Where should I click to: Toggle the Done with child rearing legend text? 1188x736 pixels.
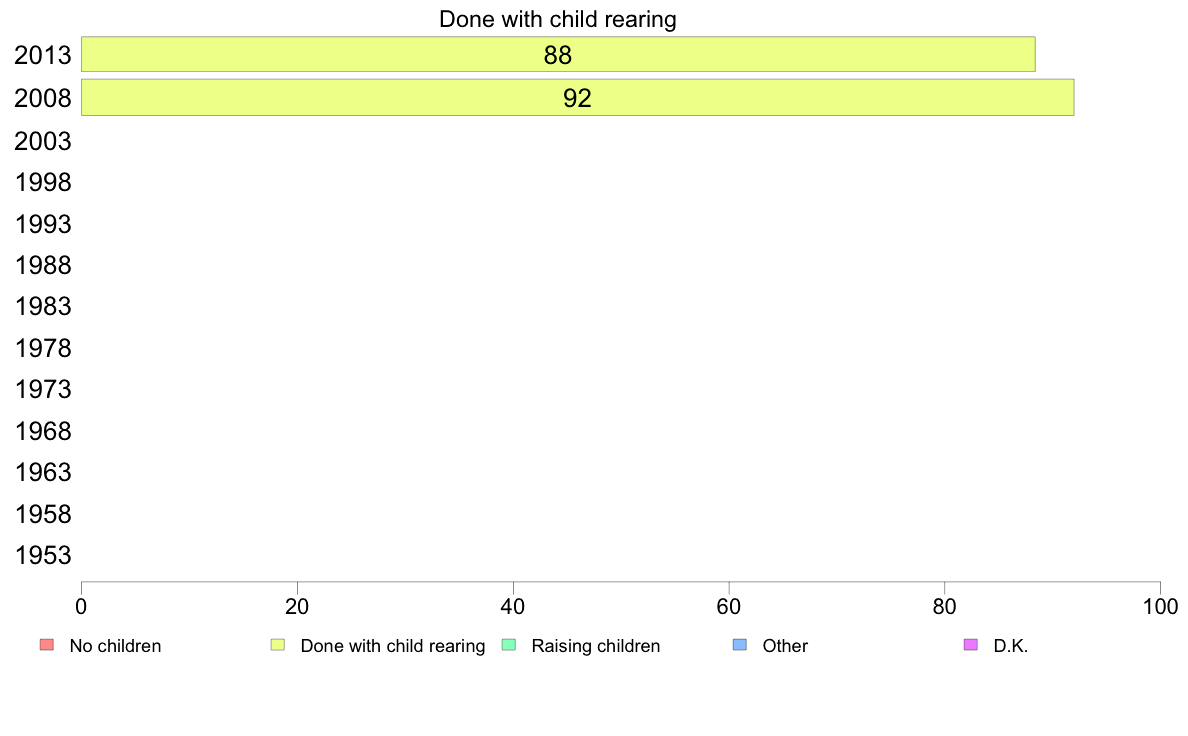click(x=392, y=646)
